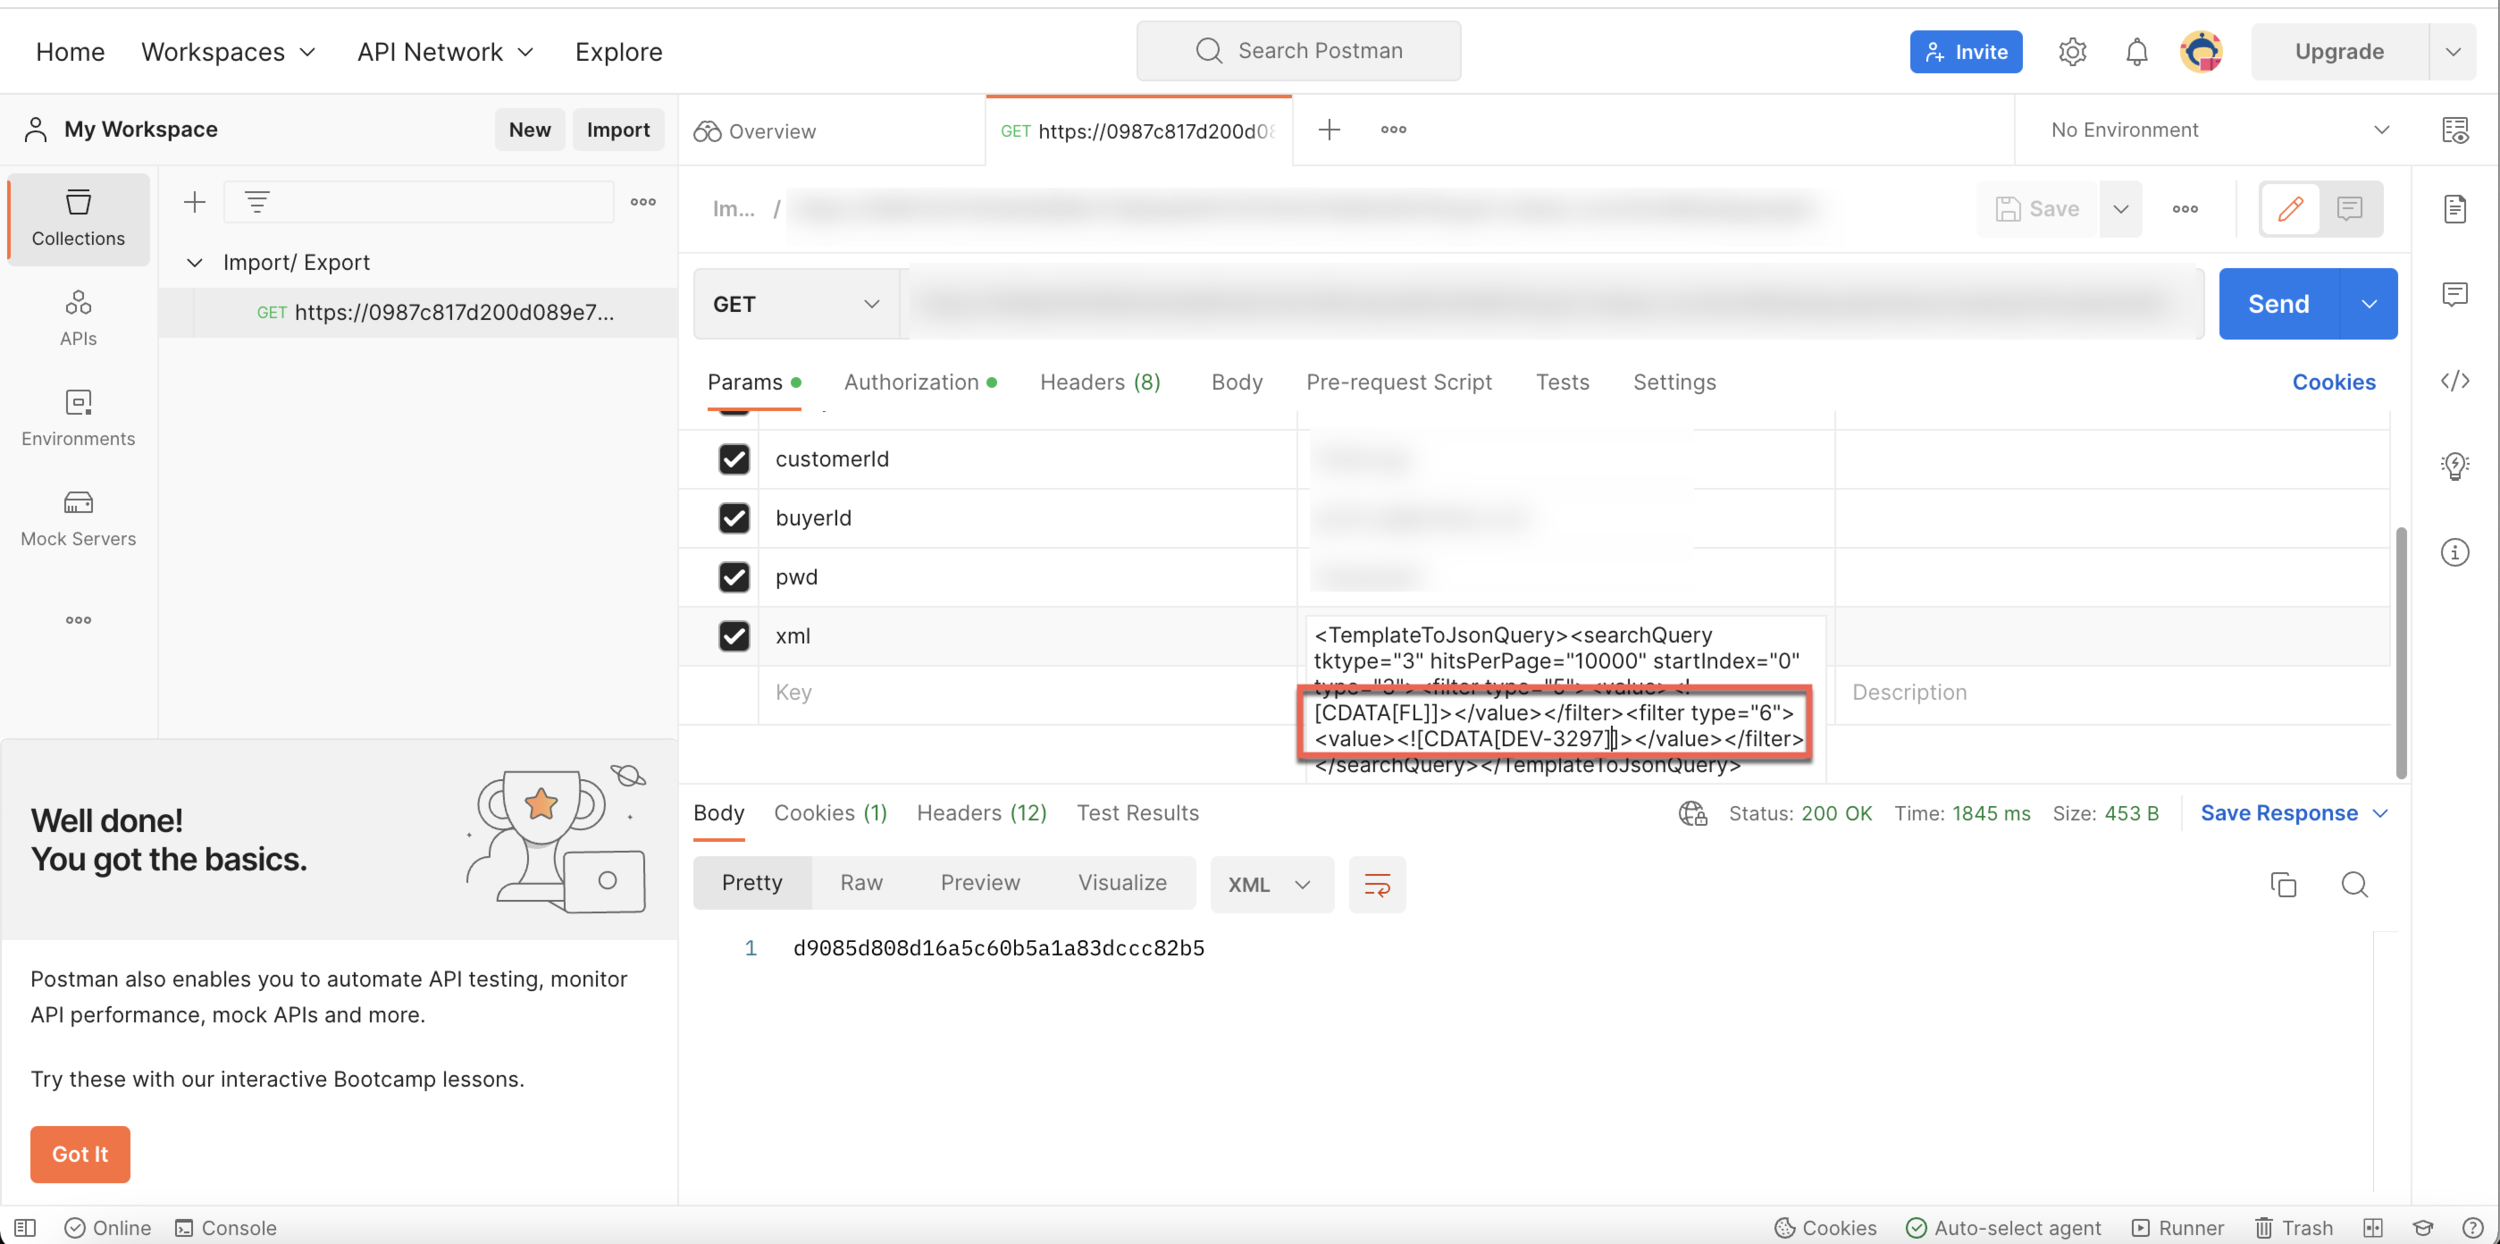Open the Send button options arrow
The height and width of the screenshot is (1244, 2500).
pyautogui.click(x=2368, y=304)
